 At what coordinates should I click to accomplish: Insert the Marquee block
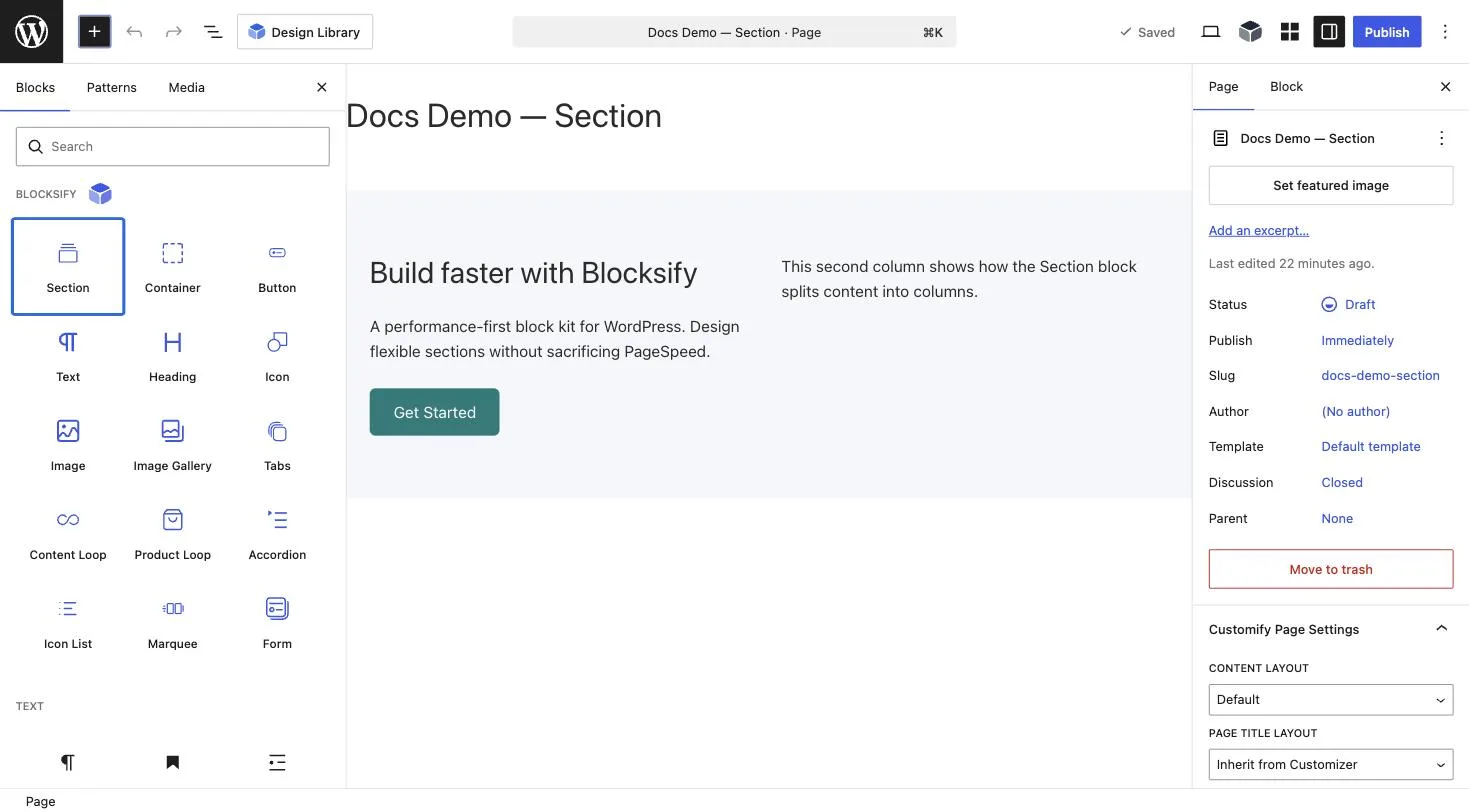pyautogui.click(x=173, y=623)
